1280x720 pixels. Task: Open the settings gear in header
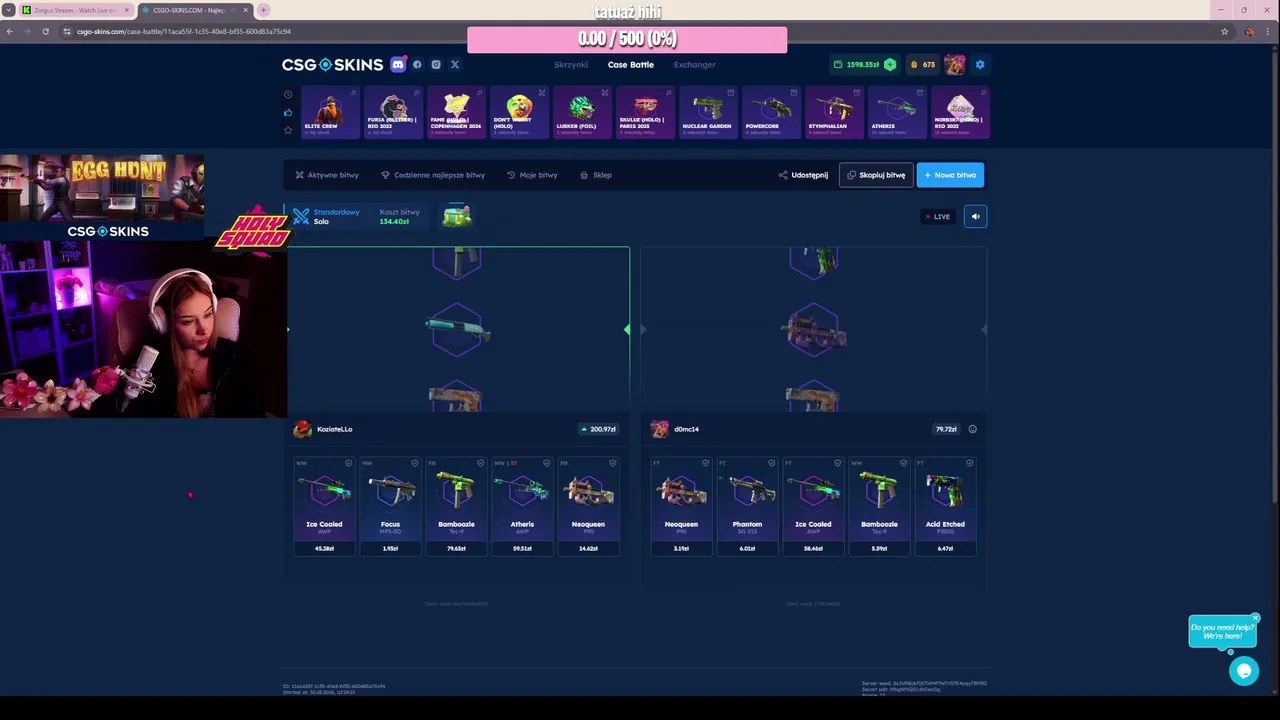pos(980,64)
